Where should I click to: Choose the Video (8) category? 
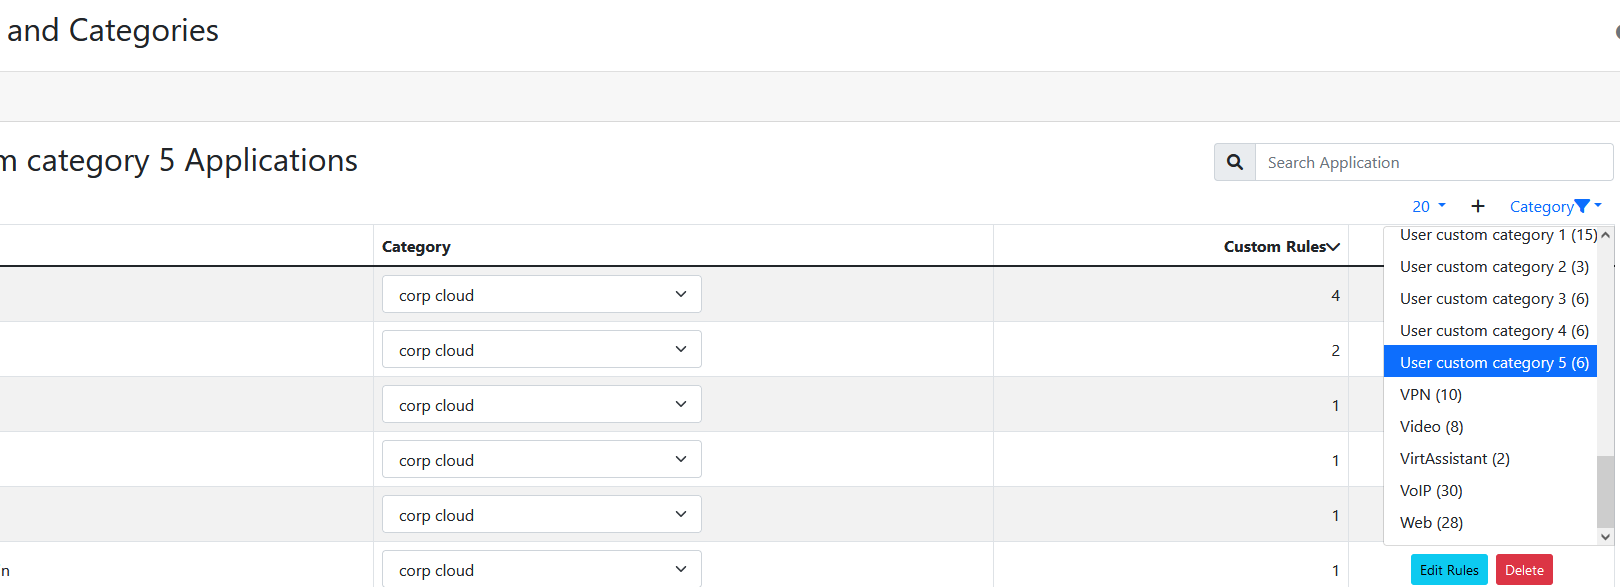click(x=1430, y=426)
